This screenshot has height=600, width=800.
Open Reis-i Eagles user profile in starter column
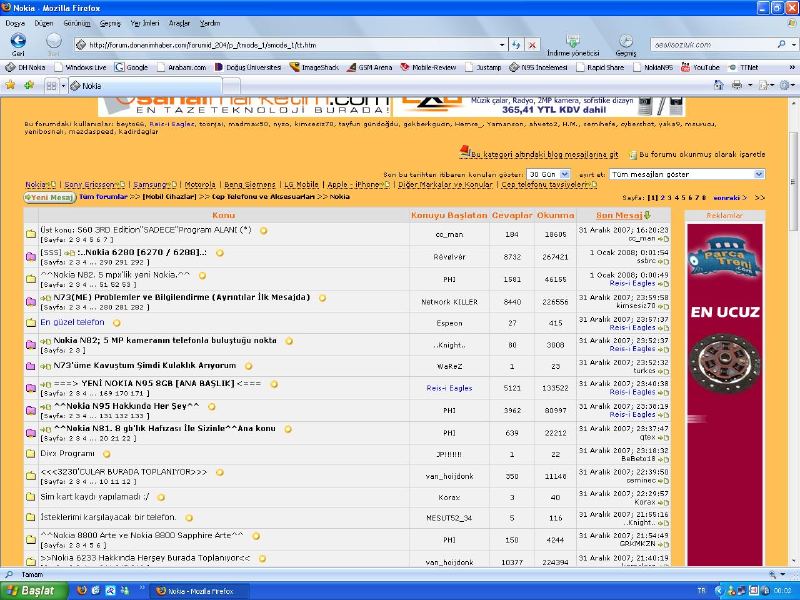click(x=449, y=388)
